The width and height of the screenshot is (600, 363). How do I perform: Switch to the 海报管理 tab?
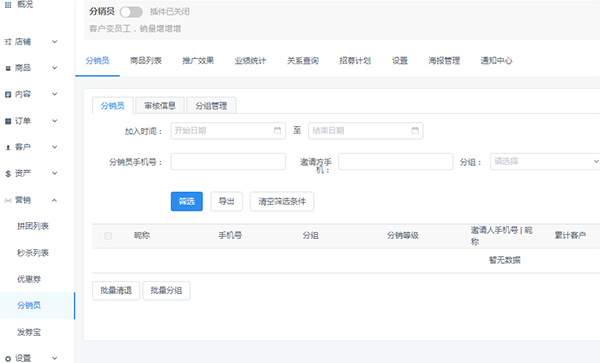[x=444, y=60]
